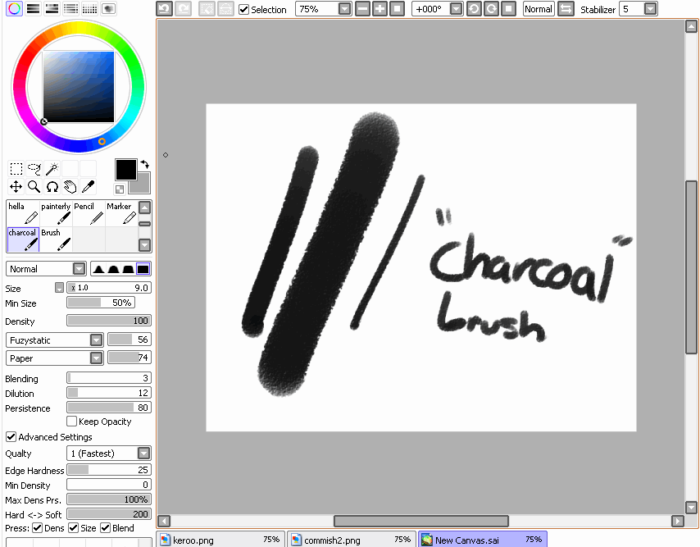
Task: Show the RGB slider panel
Action: (x=33, y=8)
